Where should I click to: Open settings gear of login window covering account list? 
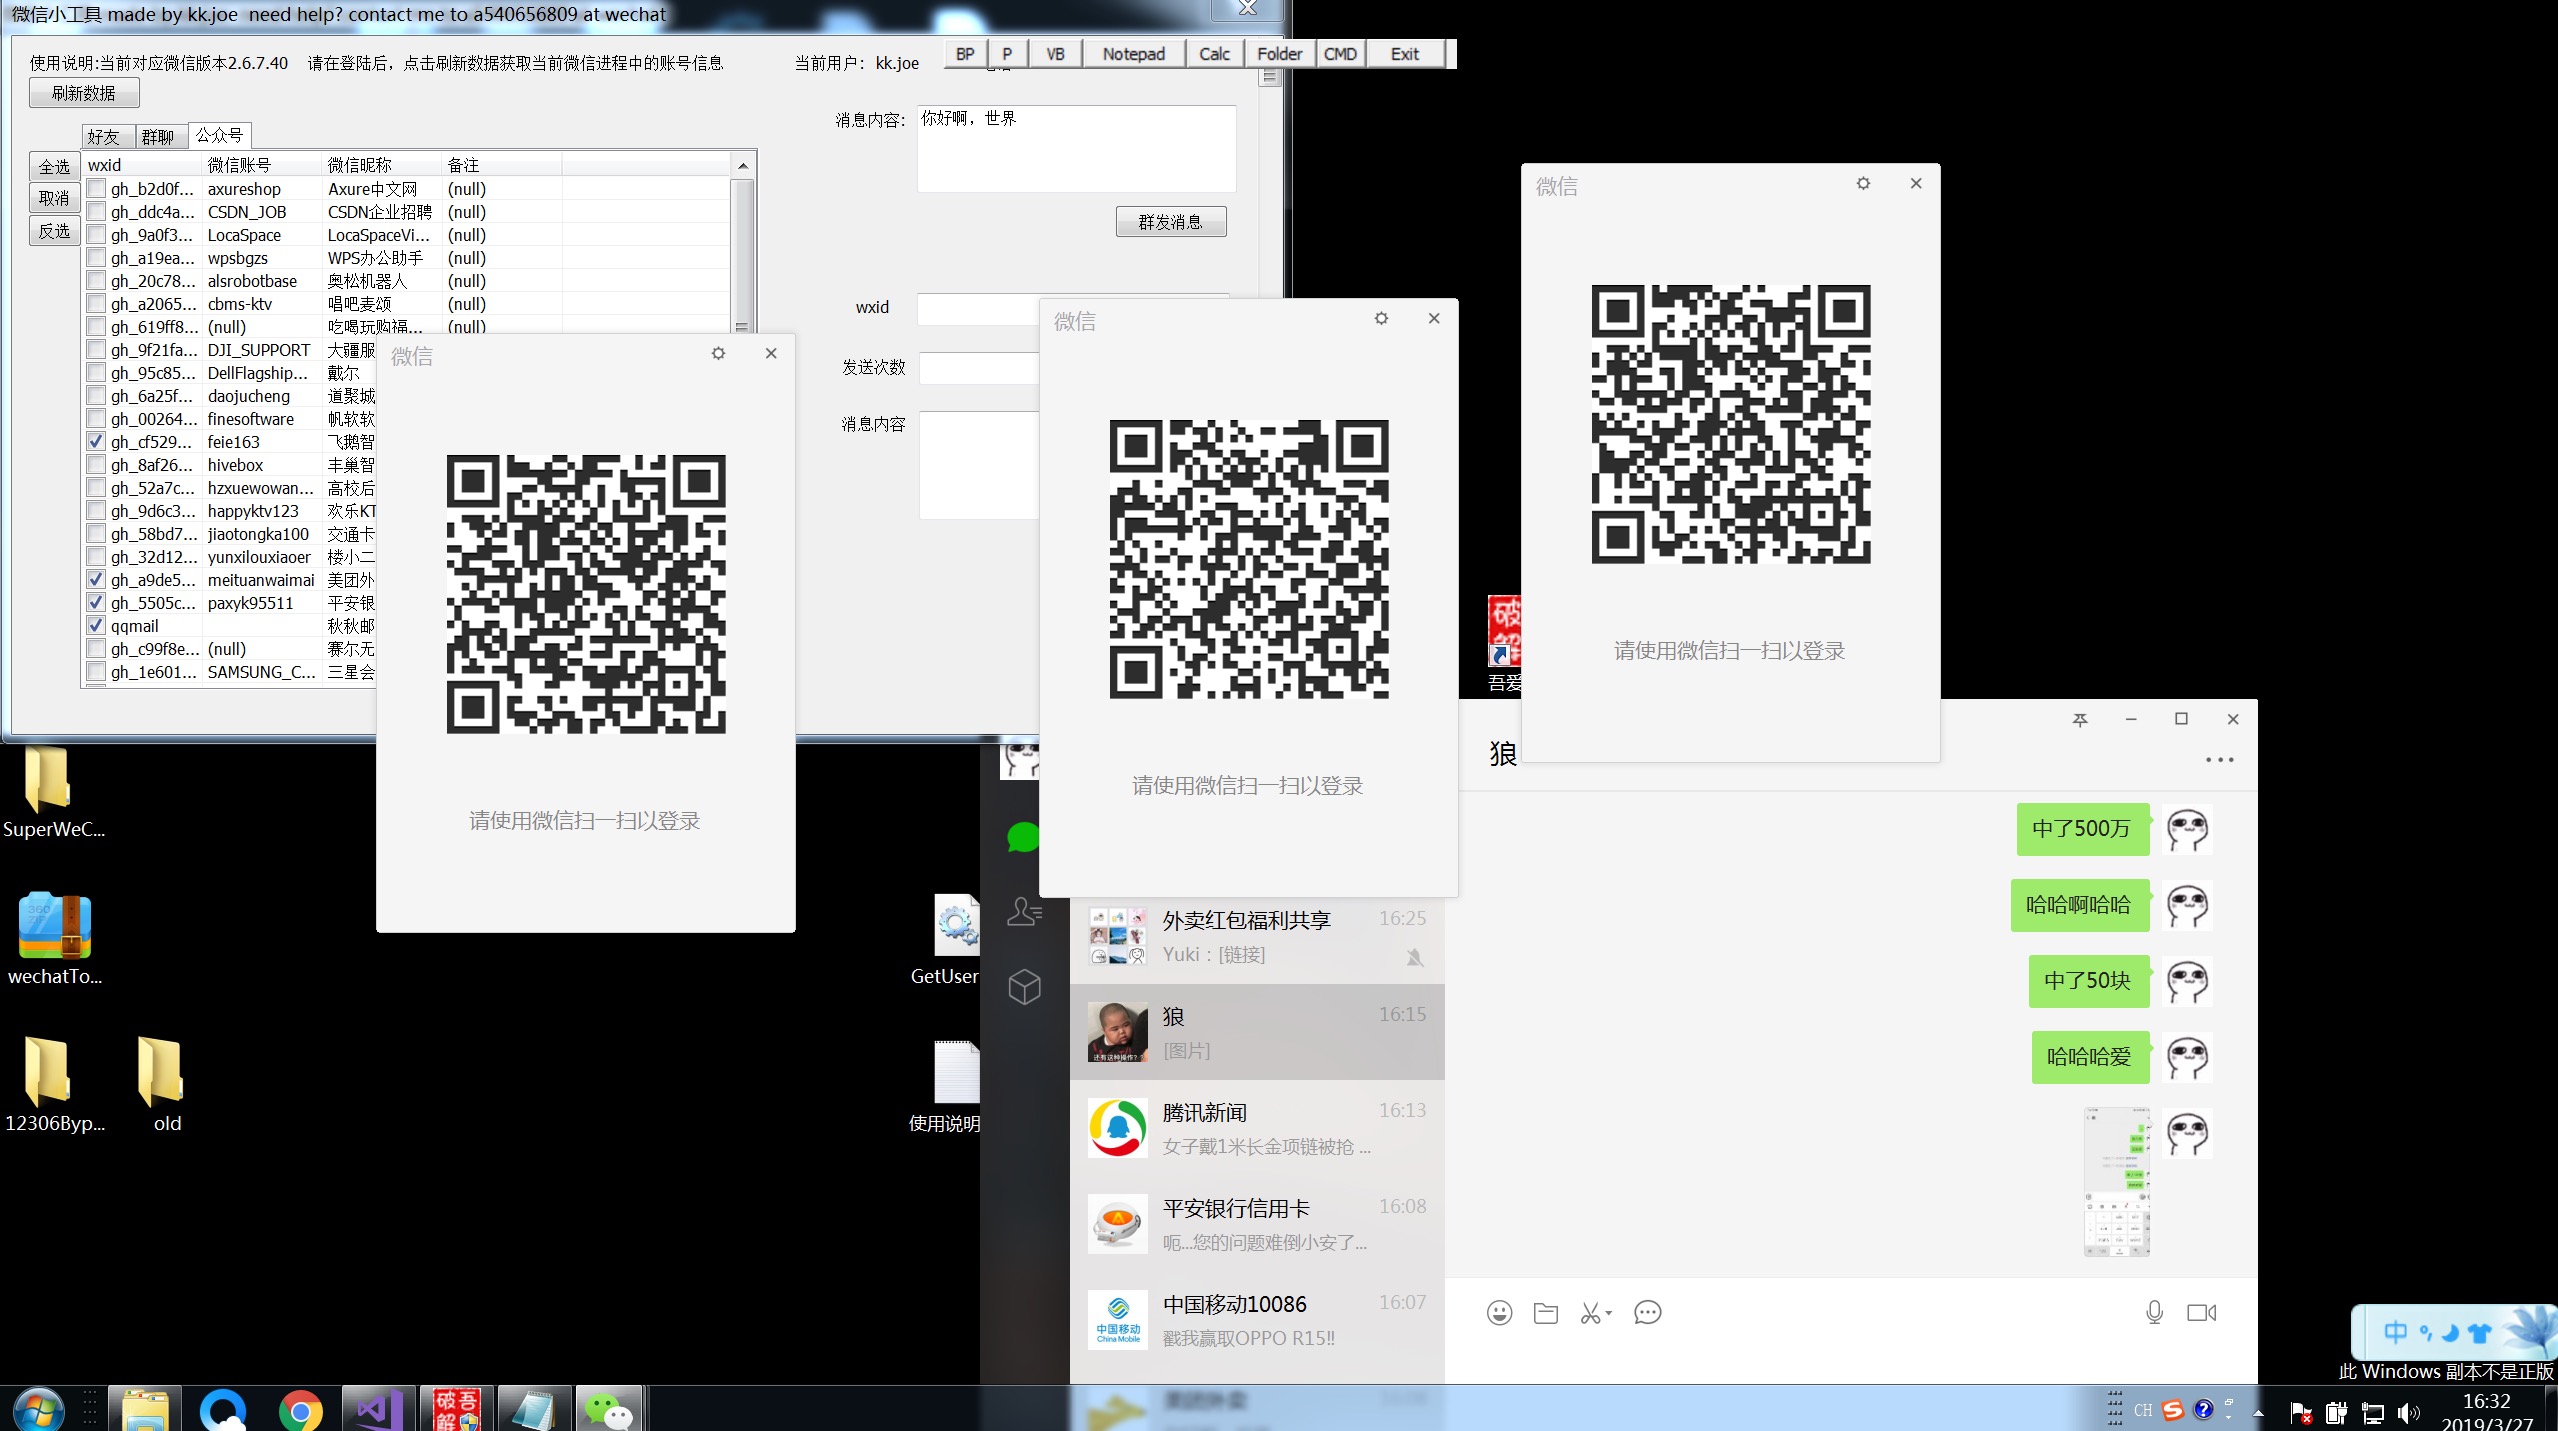click(x=718, y=353)
